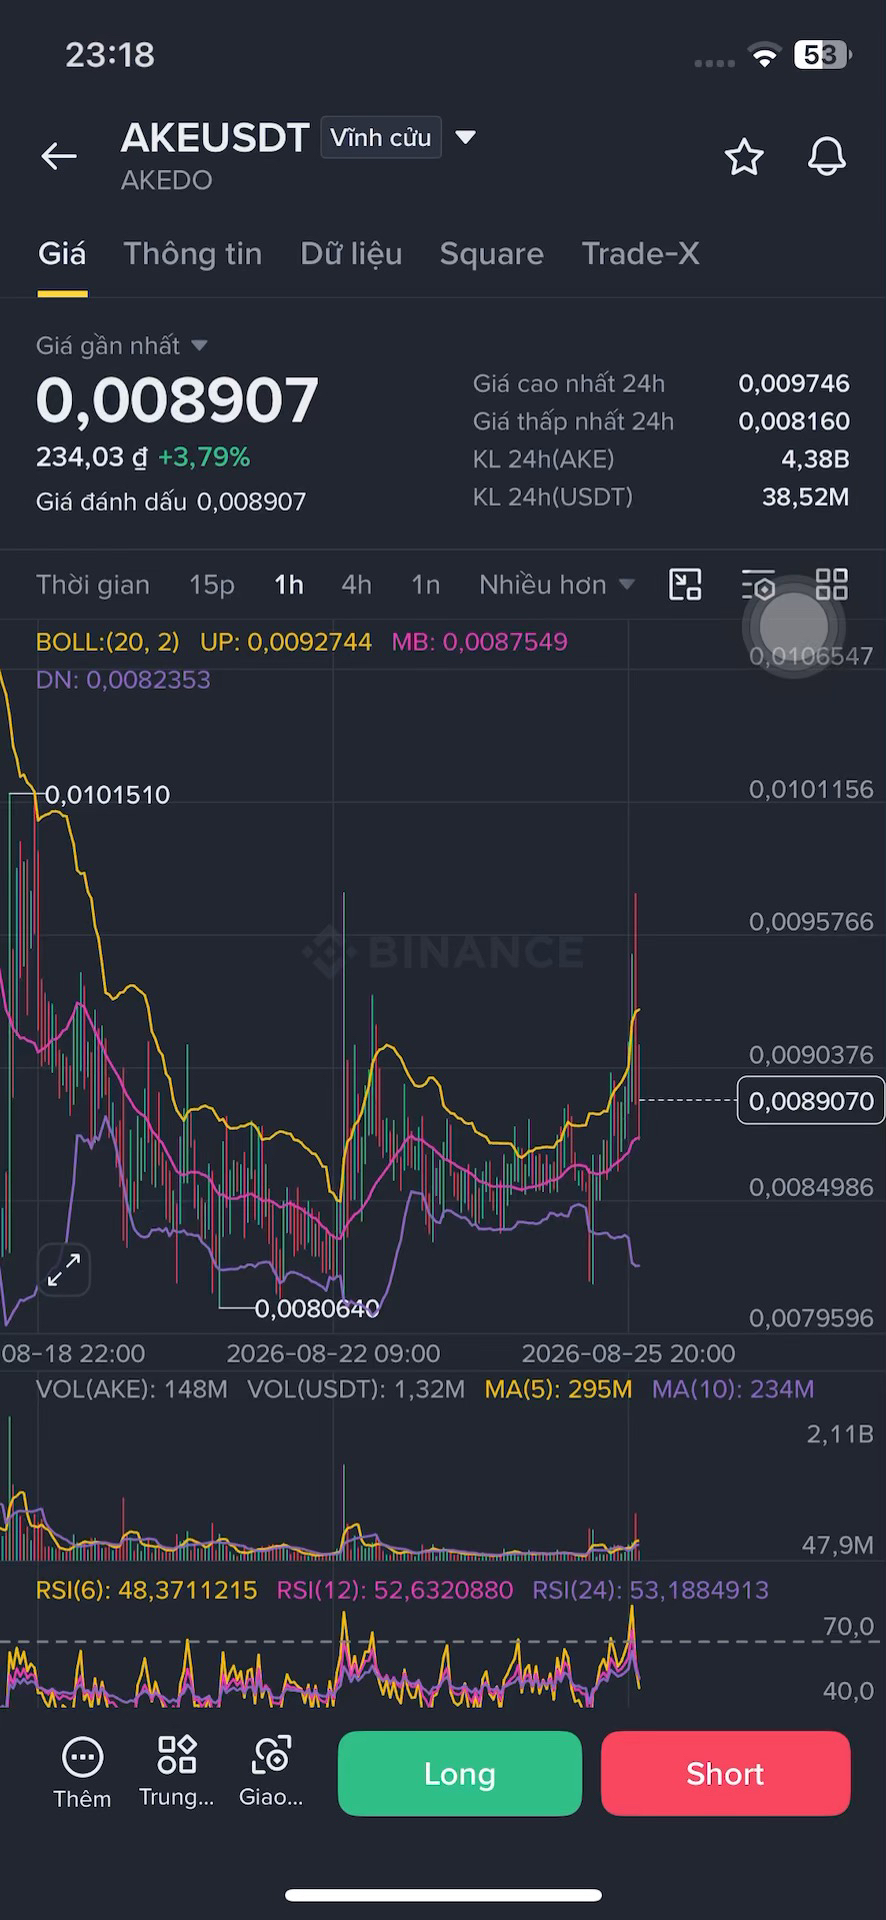
Task: Open the Nhiều hơn timeframe dropdown
Action: 557,584
